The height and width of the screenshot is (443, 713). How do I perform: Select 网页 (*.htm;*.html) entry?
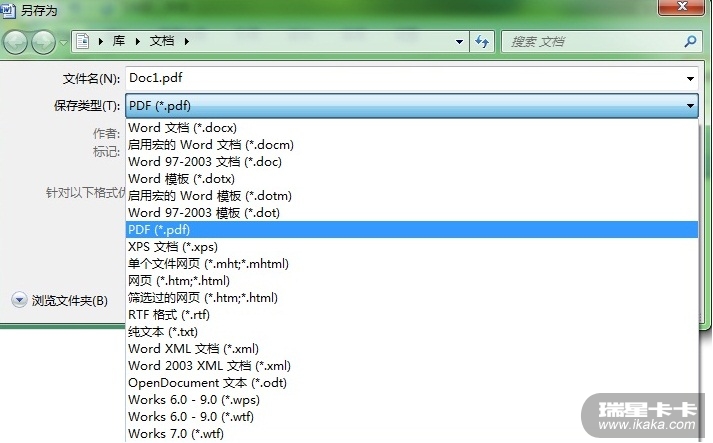[x=412, y=281]
